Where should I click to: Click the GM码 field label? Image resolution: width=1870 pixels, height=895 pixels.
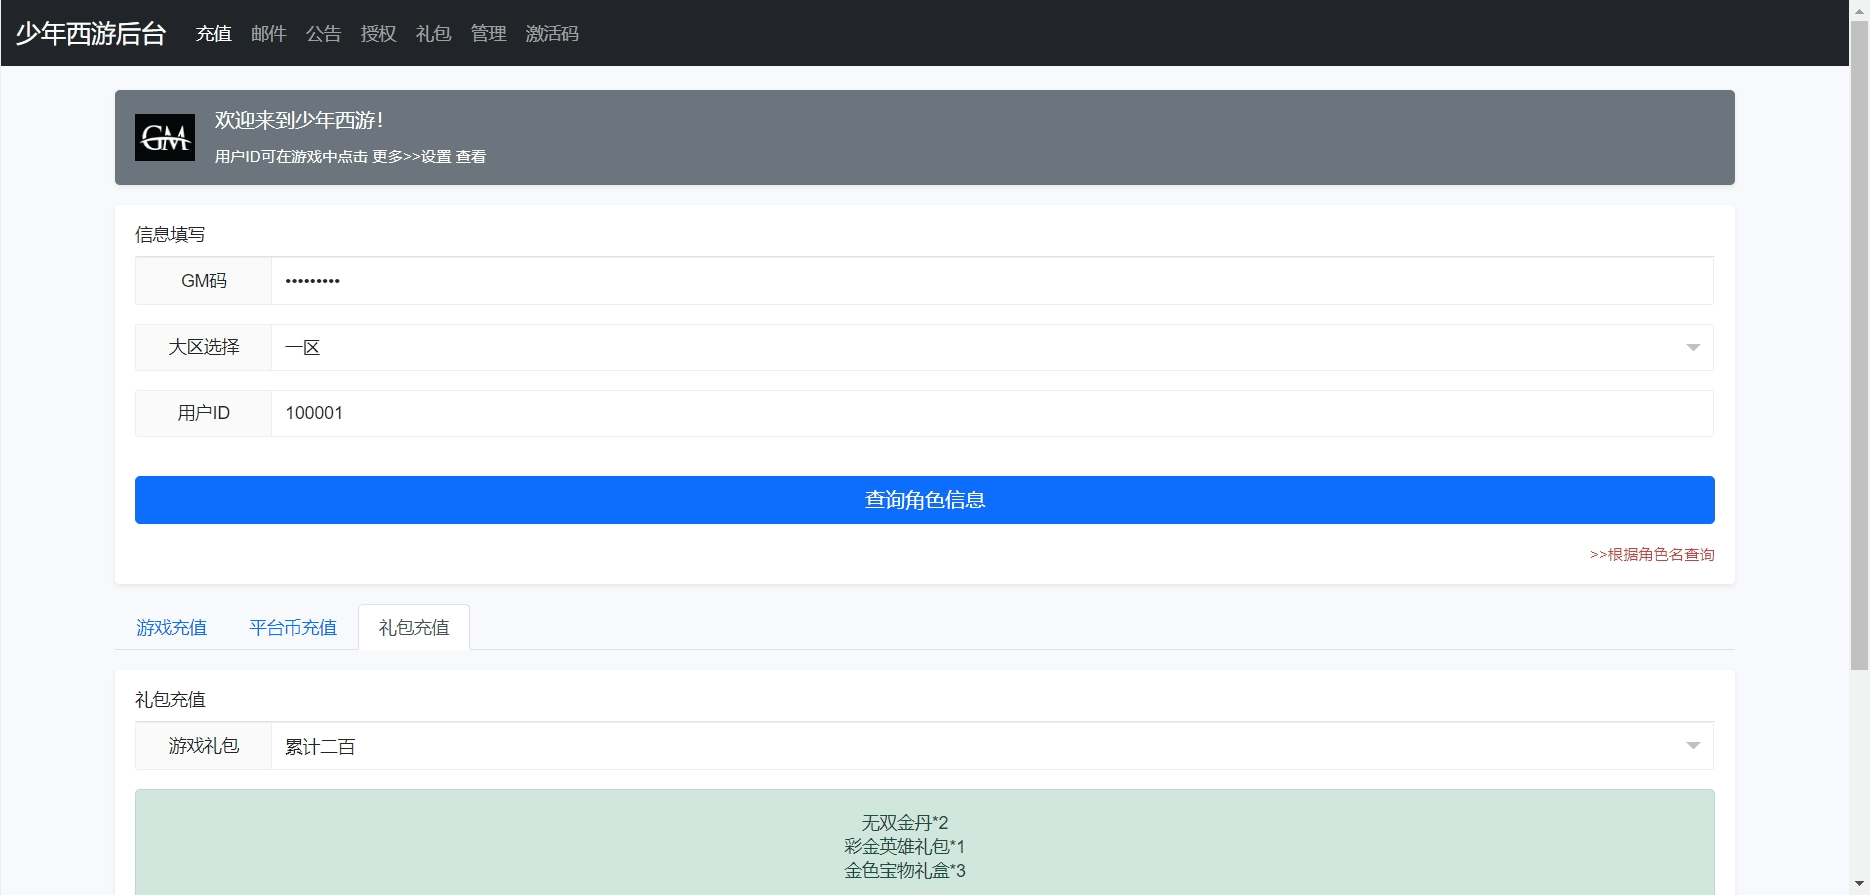[x=204, y=281]
